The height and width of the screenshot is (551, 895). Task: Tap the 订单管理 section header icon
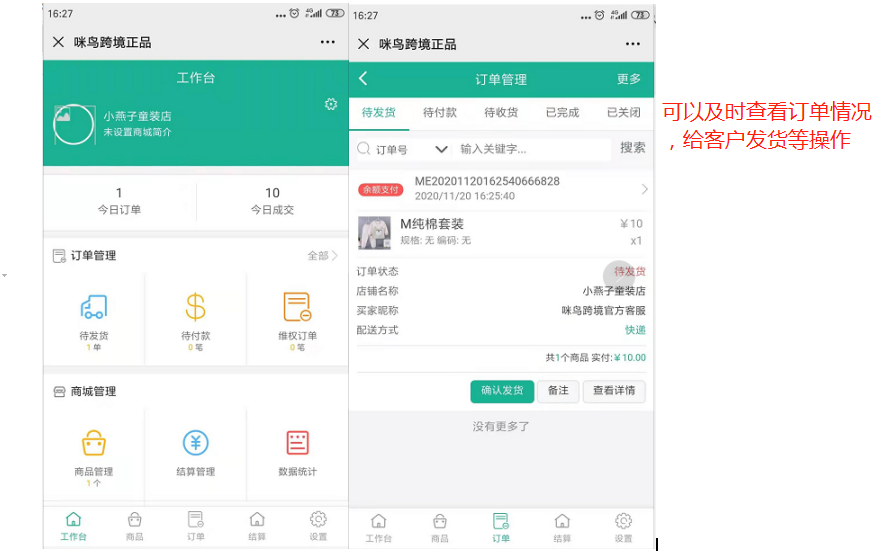point(59,256)
